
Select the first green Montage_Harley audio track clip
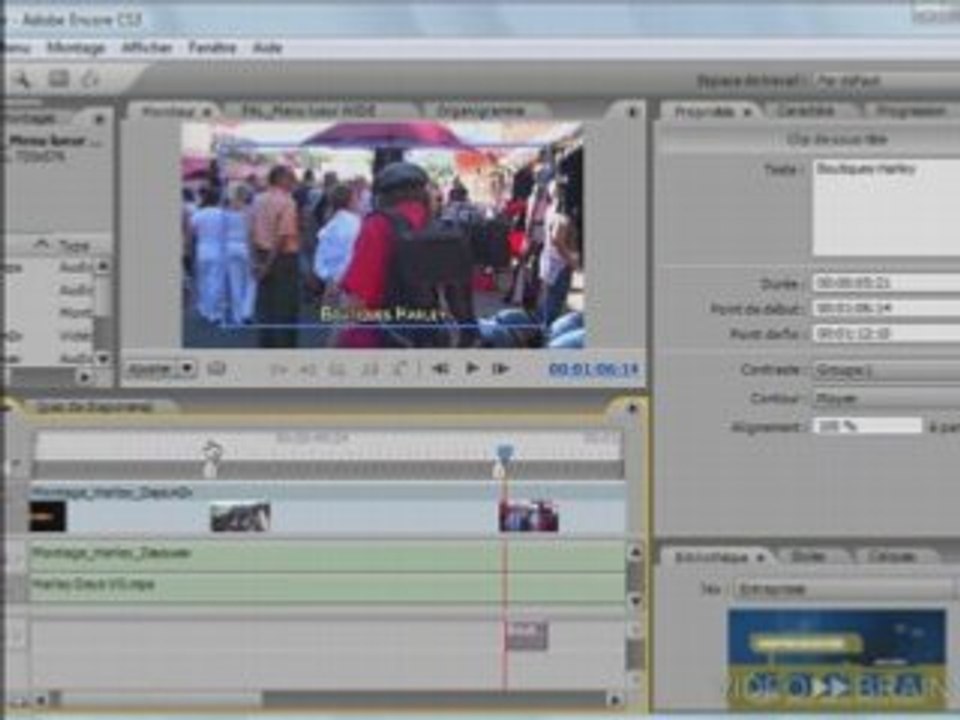328,554
